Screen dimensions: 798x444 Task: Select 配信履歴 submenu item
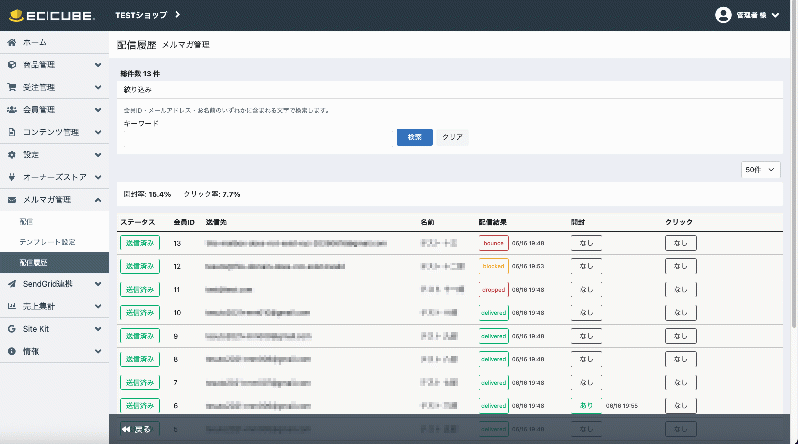coord(54,262)
